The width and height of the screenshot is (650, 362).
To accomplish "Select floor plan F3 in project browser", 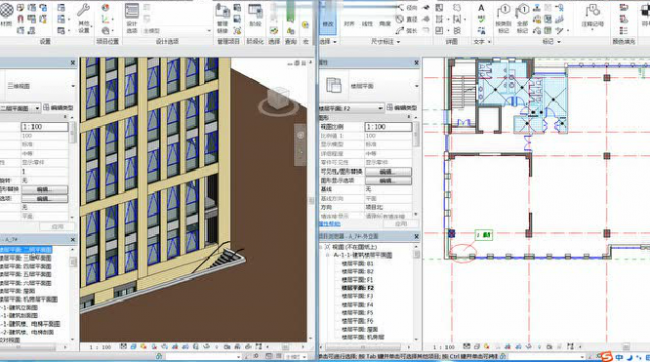I will point(357,296).
